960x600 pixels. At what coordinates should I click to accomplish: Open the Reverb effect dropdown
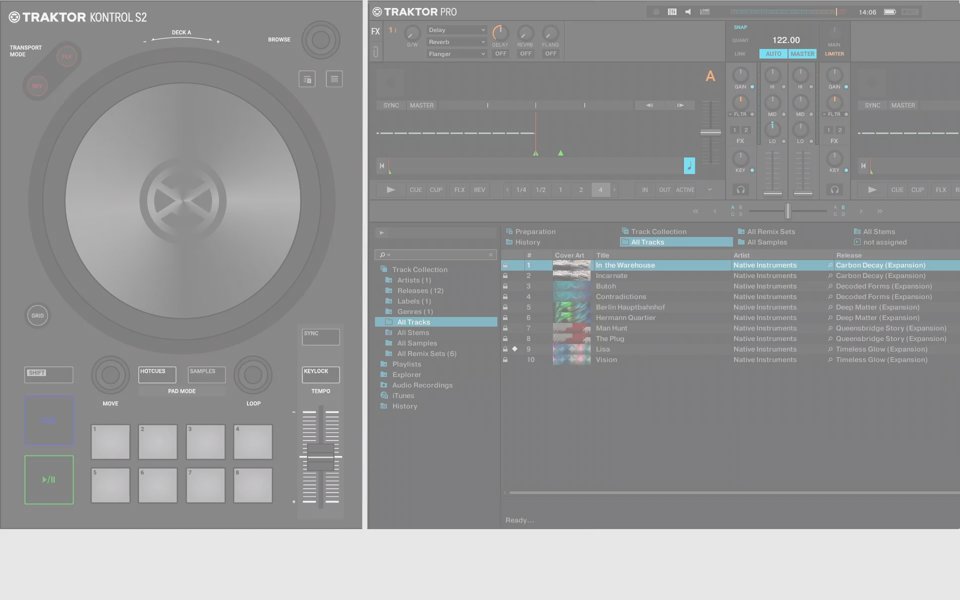(x=456, y=42)
